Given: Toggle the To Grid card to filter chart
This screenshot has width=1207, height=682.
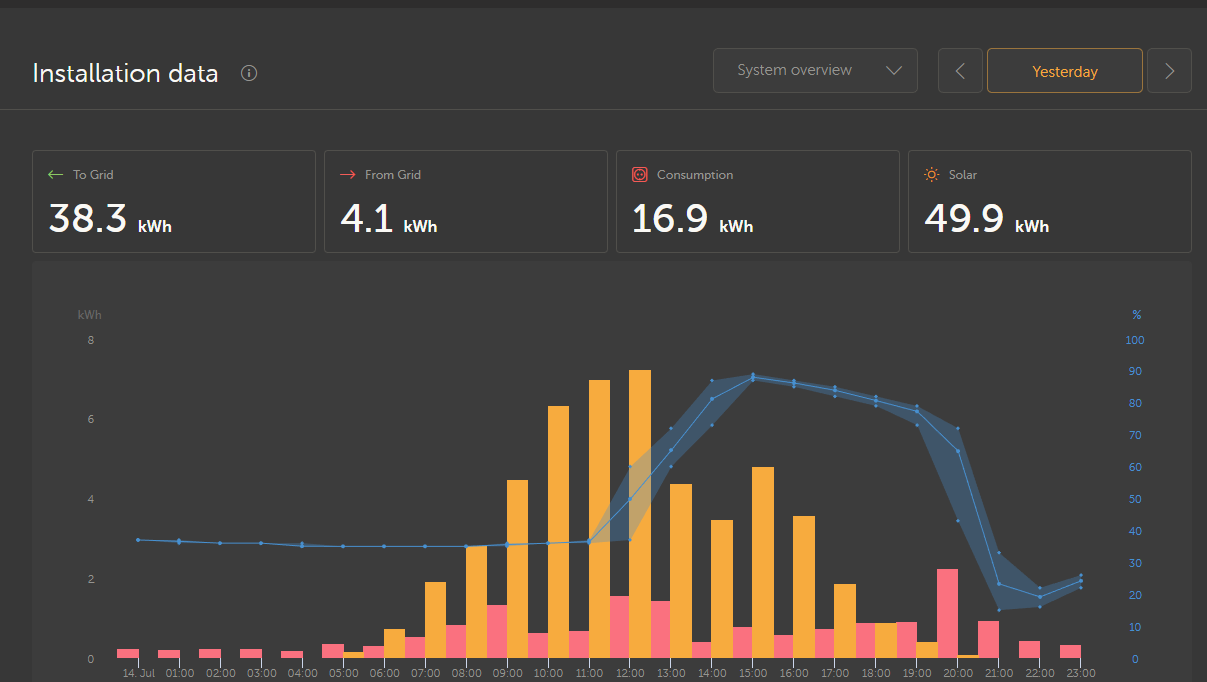Looking at the screenshot, I should 174,200.
